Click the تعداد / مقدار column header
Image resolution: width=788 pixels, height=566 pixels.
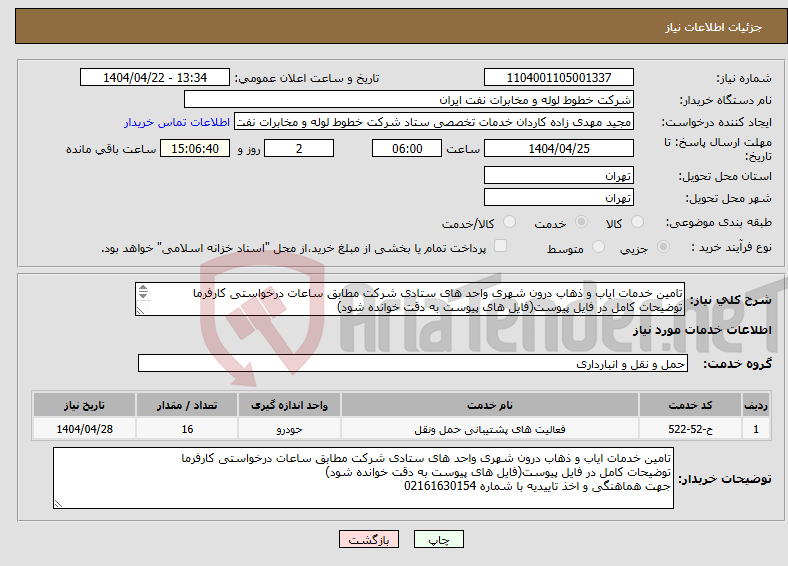tap(187, 405)
